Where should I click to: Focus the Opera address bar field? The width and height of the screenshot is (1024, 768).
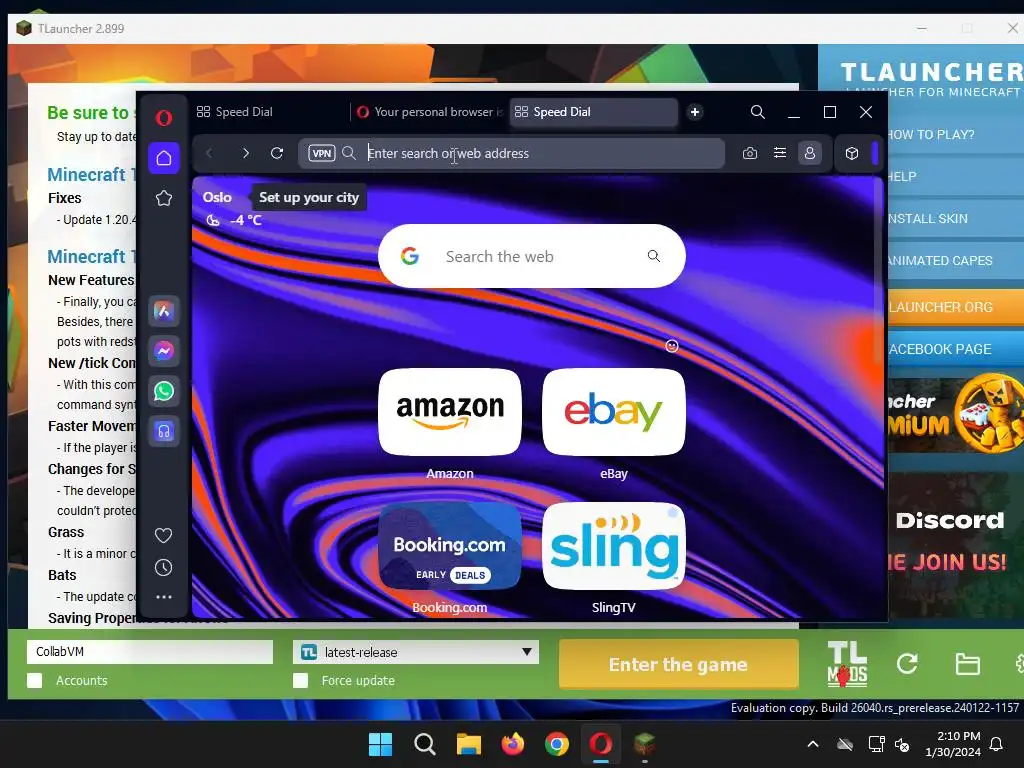click(511, 153)
